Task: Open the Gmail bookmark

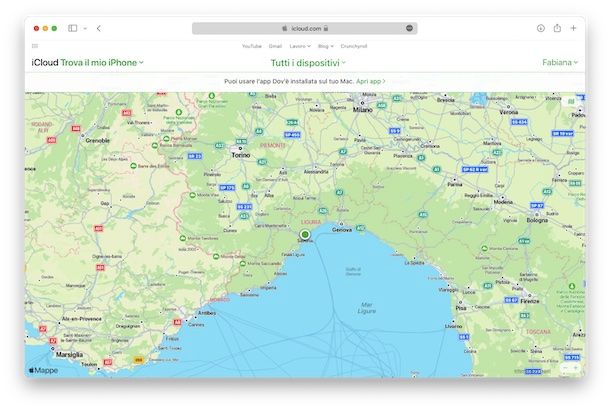Action: point(275,46)
